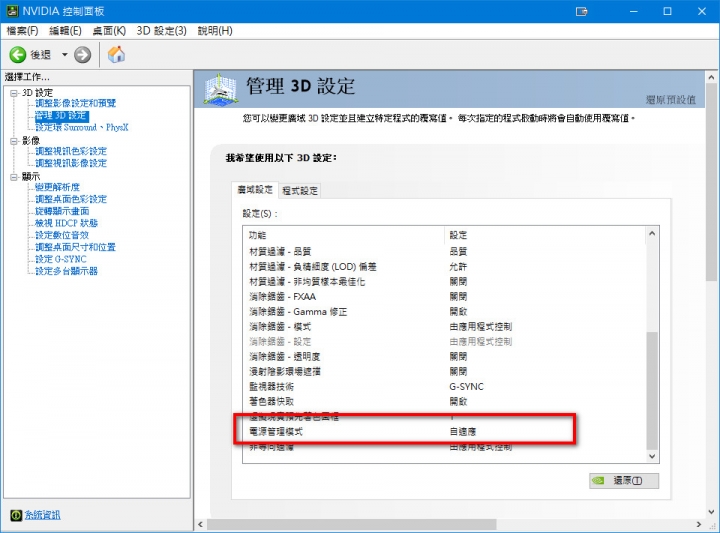
Task: Open 調整桌面尺寸和位置 item
Action: click(x=75, y=247)
